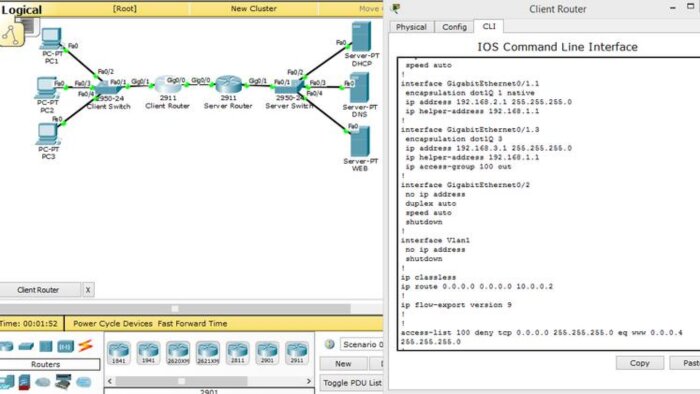Click Fast Forward Time
Viewport: 700px width, 394px height.
tap(192, 323)
